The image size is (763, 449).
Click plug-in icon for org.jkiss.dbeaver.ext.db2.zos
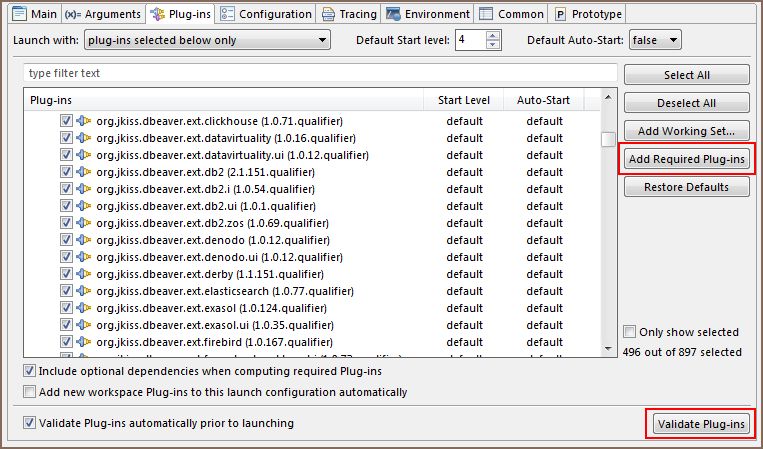click(84, 223)
